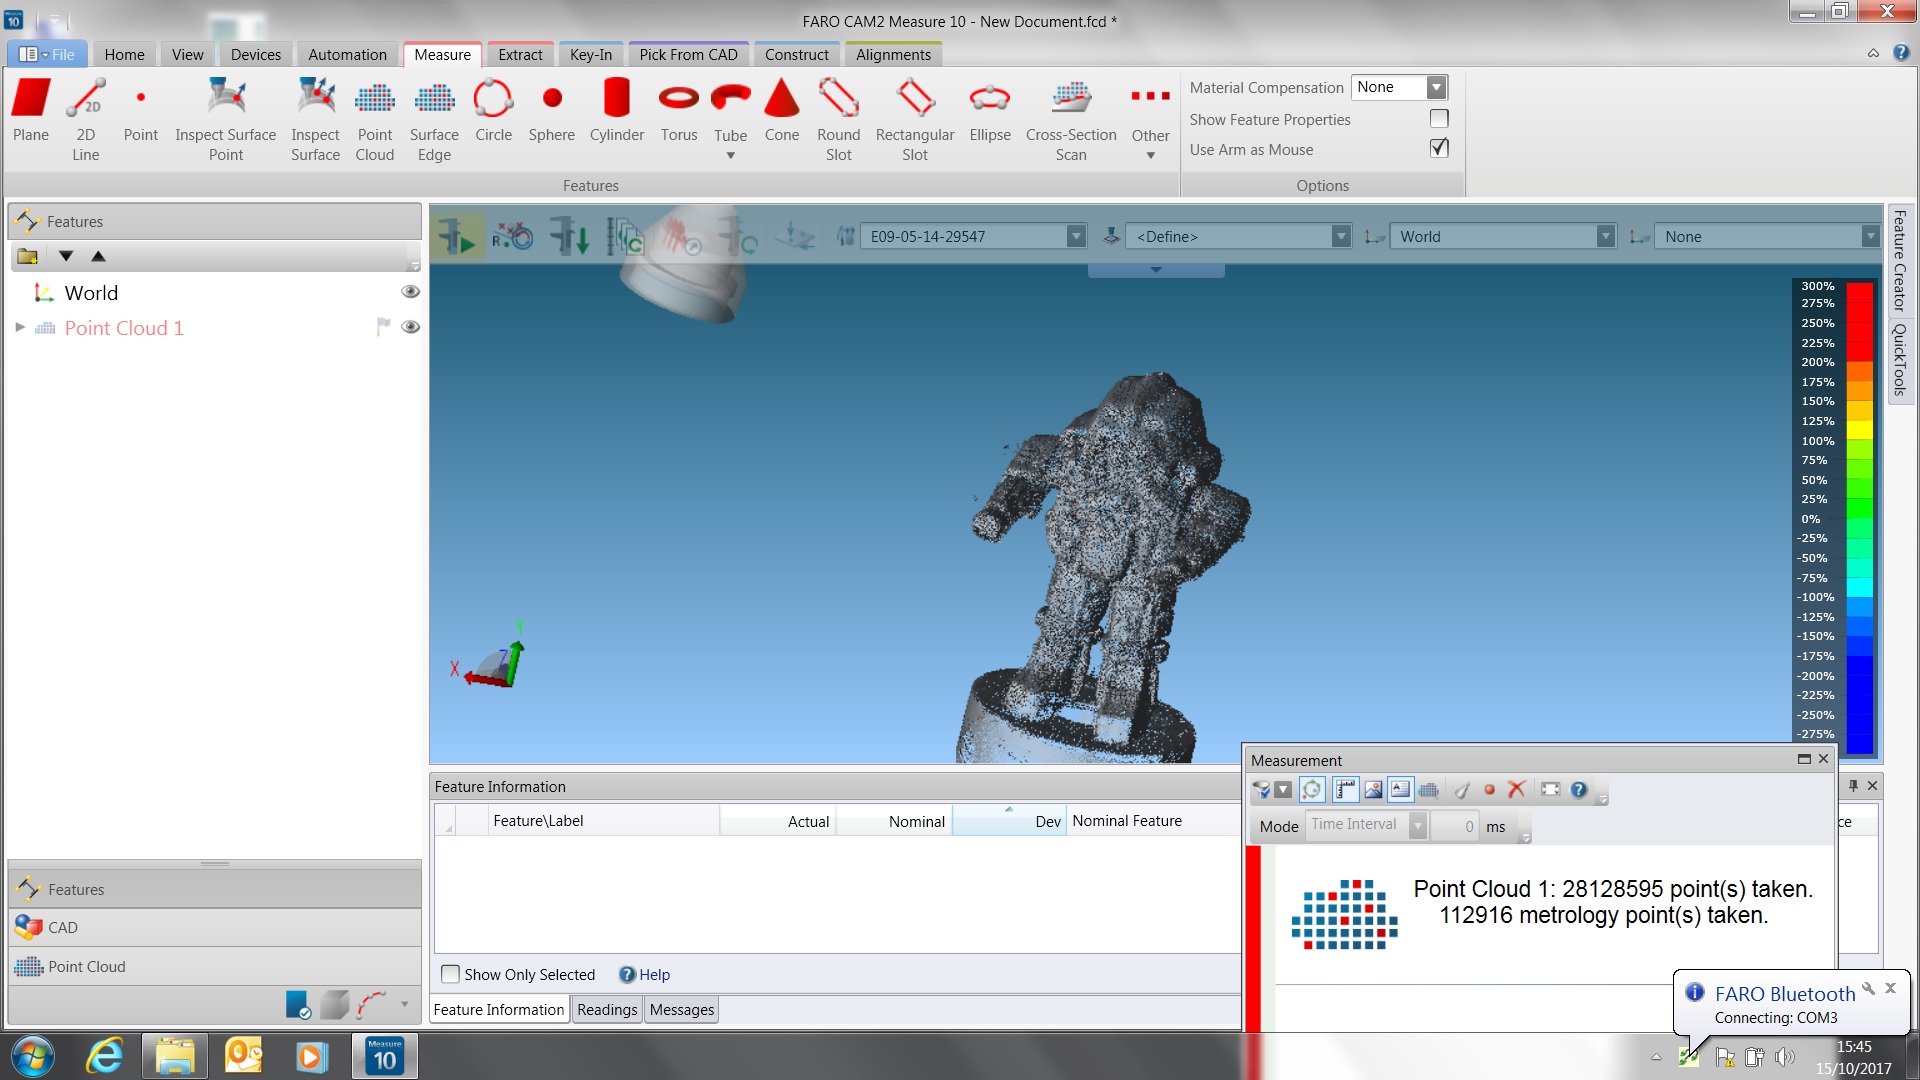The width and height of the screenshot is (1920, 1080).
Task: Choose the Point Cloud measure tool
Action: pos(375,119)
